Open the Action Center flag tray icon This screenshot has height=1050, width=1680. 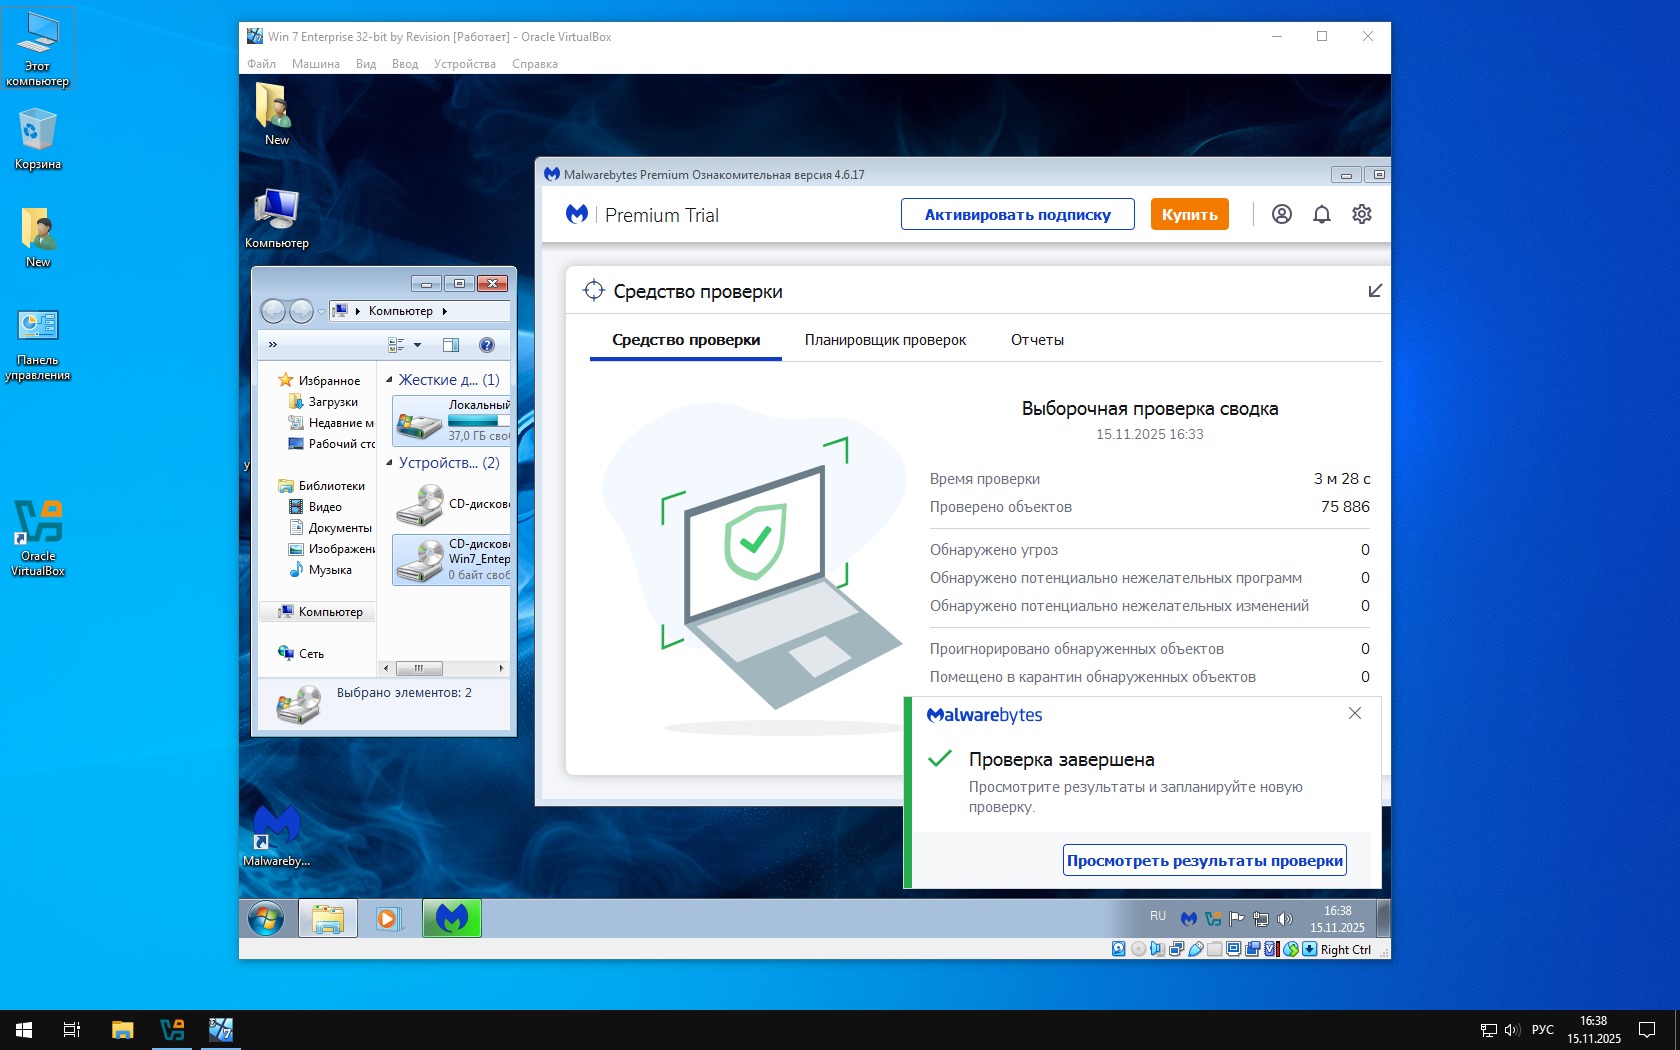click(x=1237, y=918)
